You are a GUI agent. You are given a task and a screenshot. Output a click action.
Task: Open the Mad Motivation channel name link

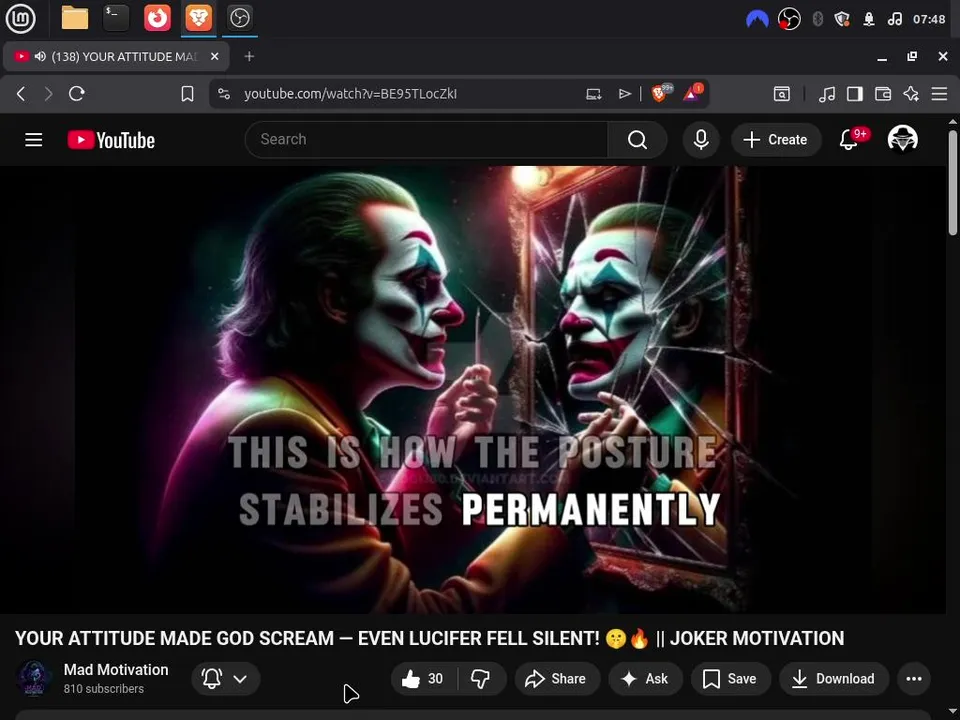tap(116, 670)
